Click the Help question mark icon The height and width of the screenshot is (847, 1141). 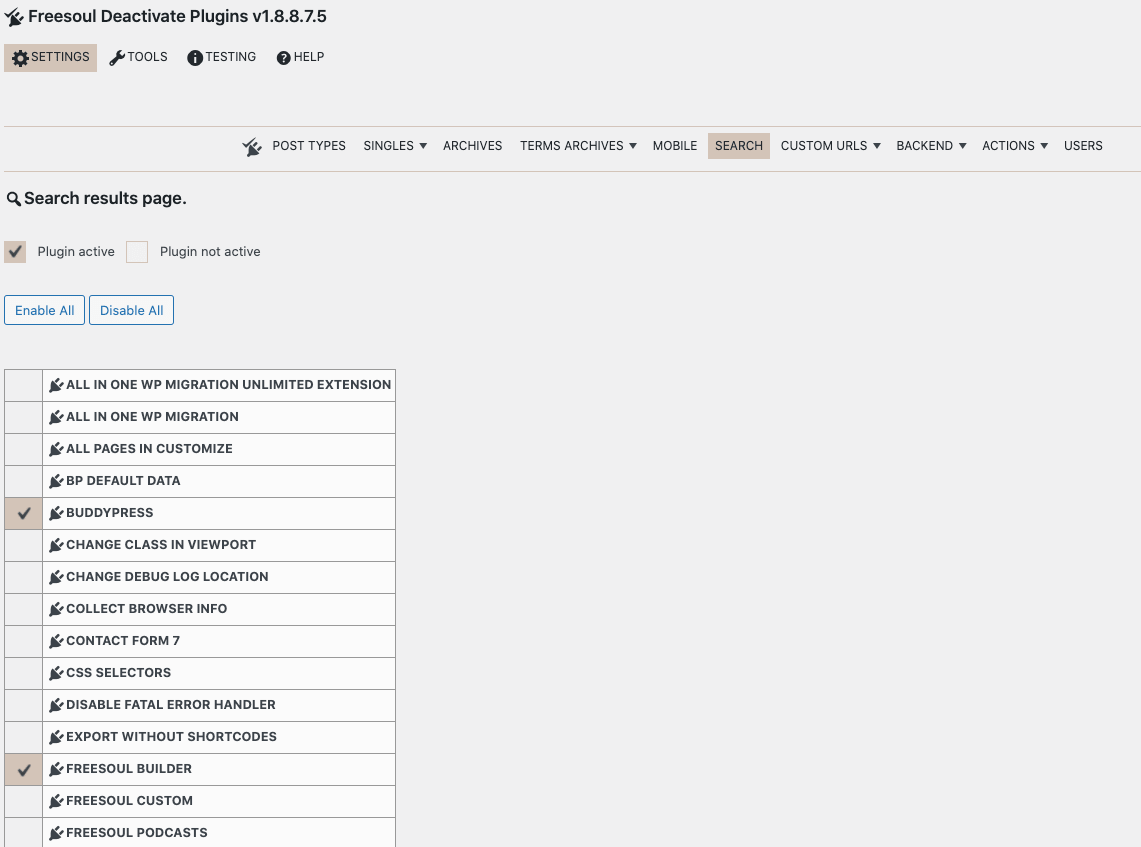coord(281,57)
